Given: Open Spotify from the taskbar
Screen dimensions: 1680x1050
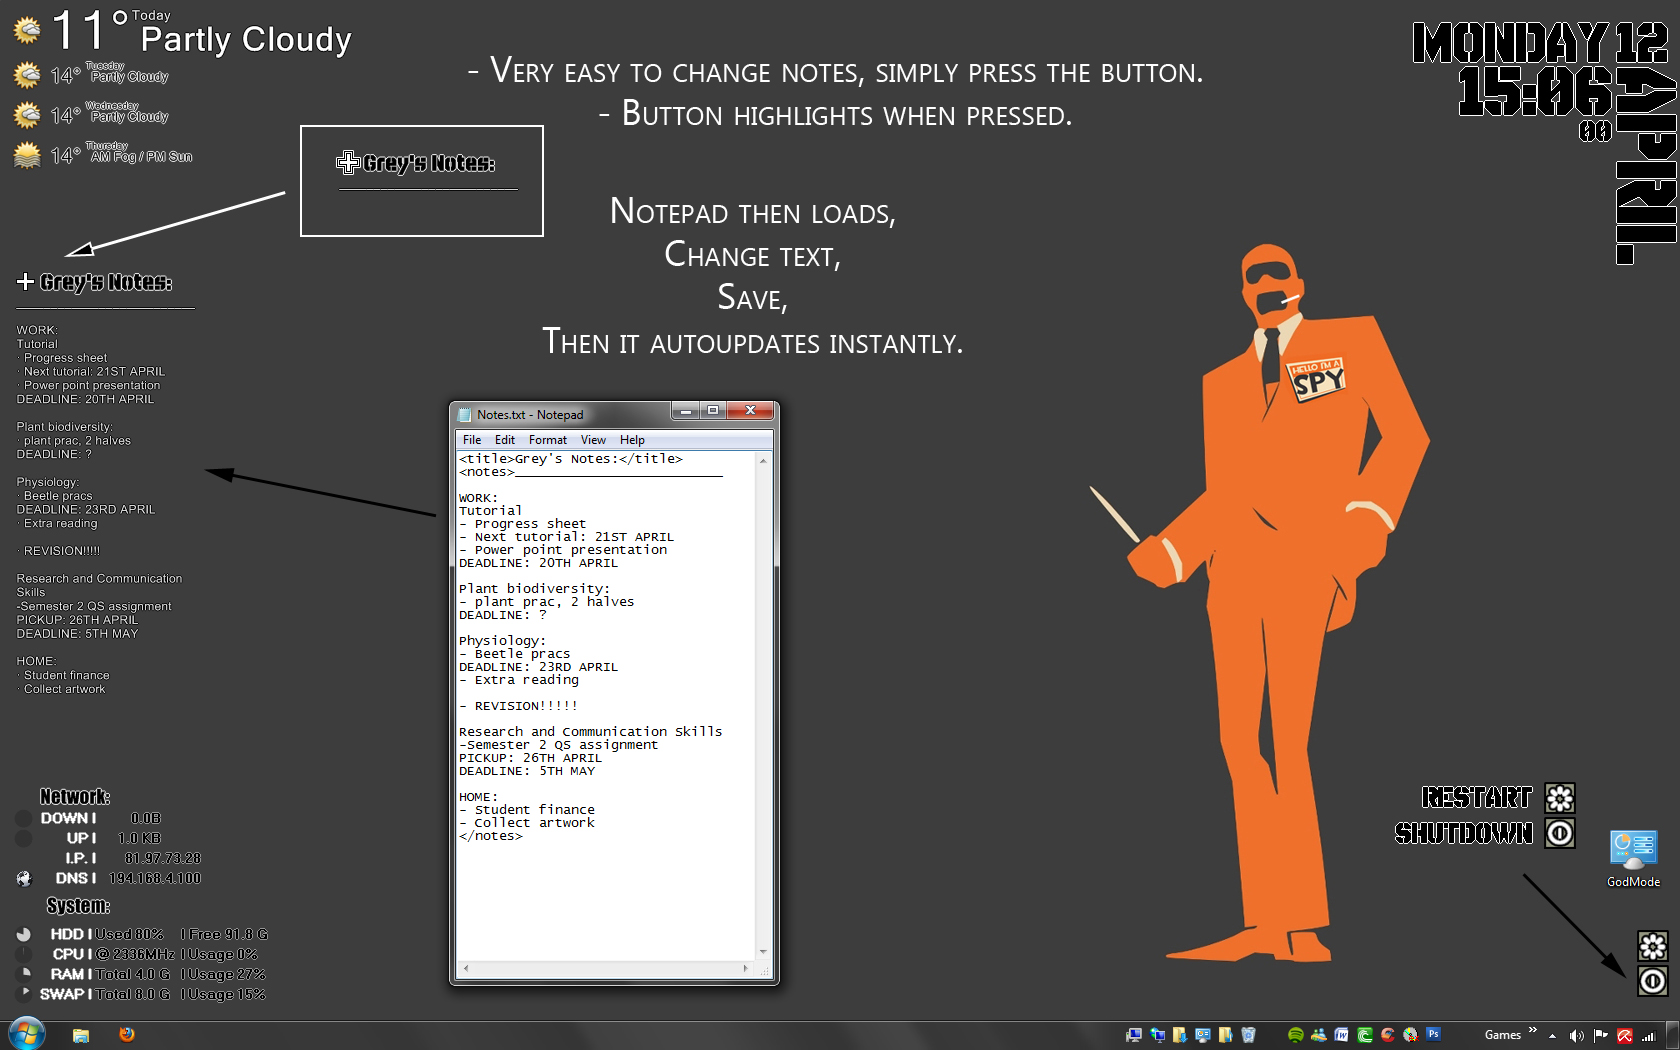Looking at the screenshot, I should [1296, 1035].
